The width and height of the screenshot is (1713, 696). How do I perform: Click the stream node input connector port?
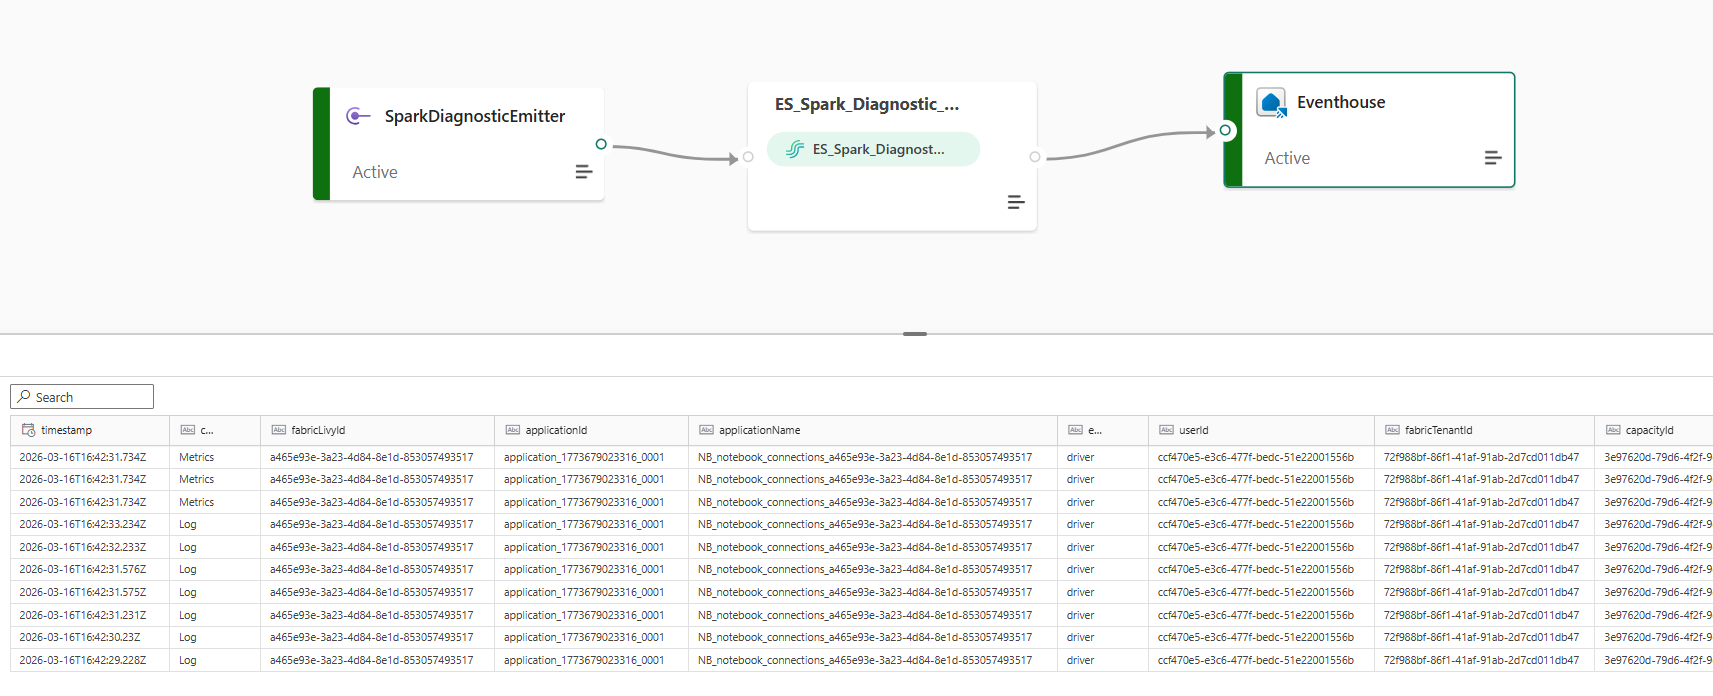click(x=748, y=157)
